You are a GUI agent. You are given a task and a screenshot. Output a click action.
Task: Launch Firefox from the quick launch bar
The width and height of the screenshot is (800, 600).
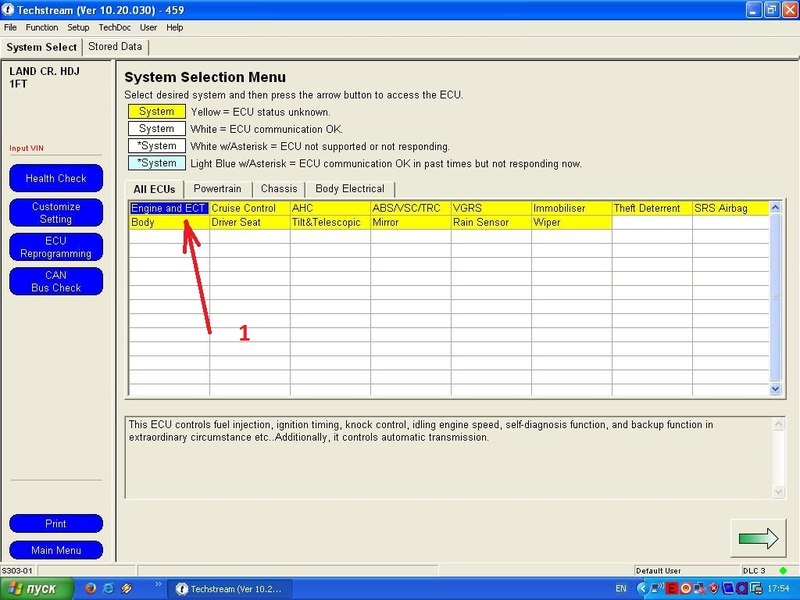pos(89,589)
